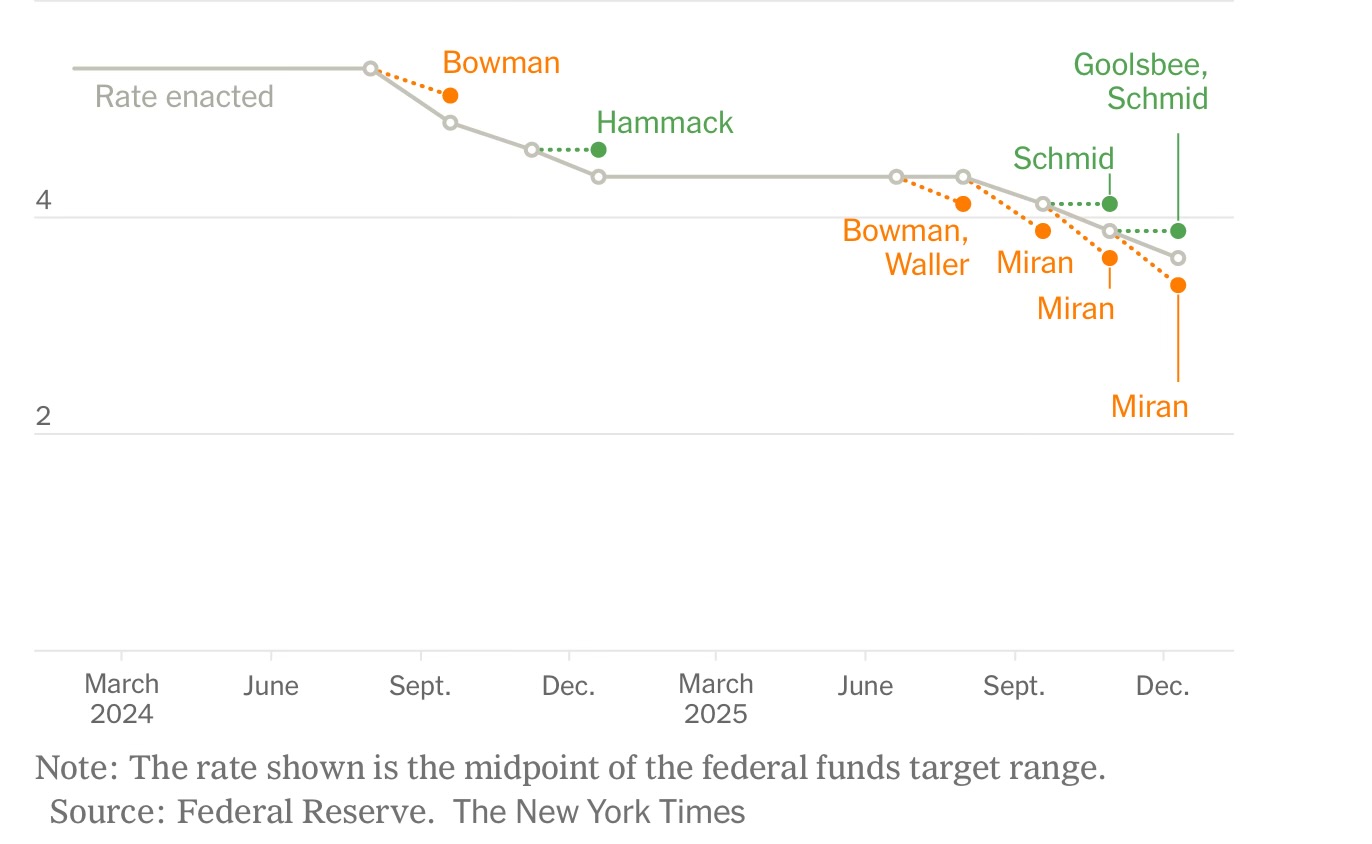The image size is (1372, 844).
Task: Select the green Goolsbee, Schmid data point
Action: pos(1178,231)
